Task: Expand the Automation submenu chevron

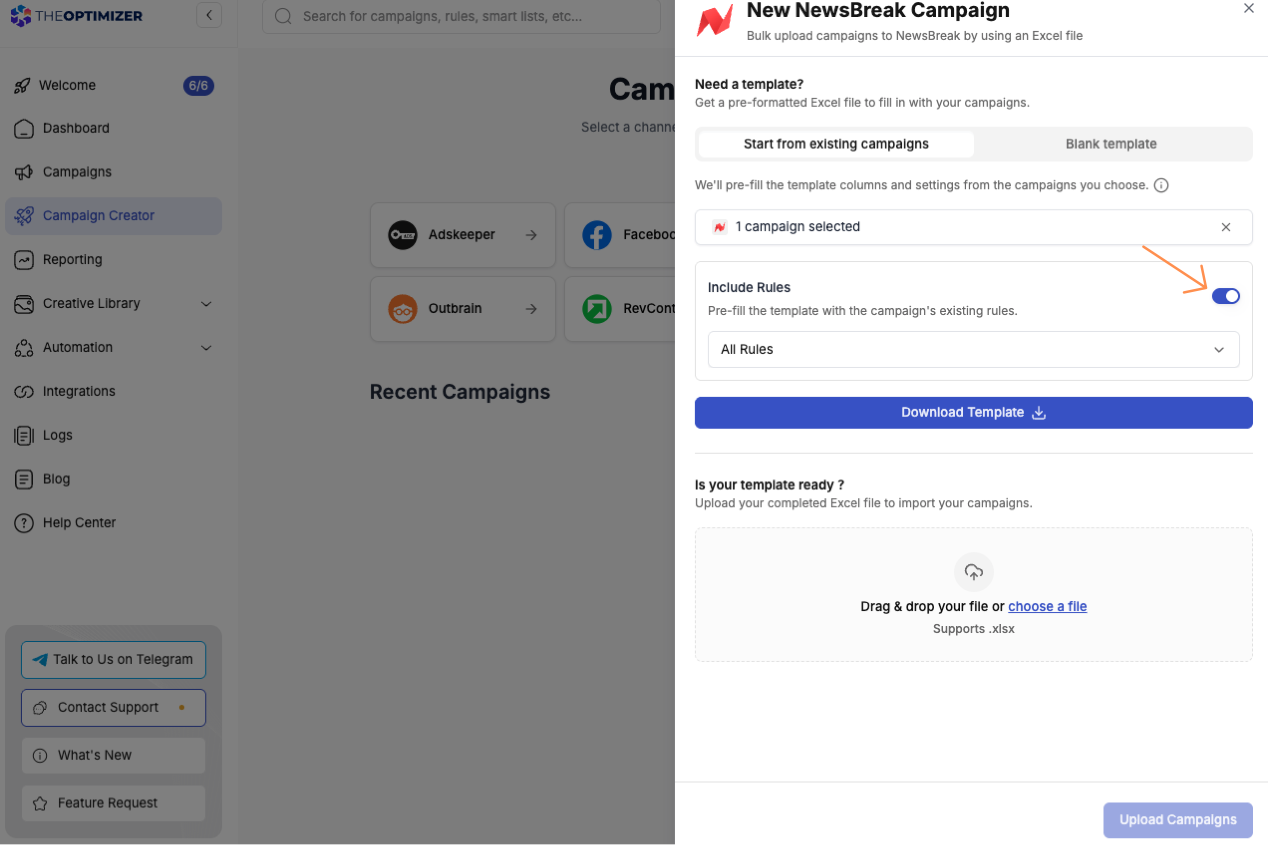Action: pos(206,348)
